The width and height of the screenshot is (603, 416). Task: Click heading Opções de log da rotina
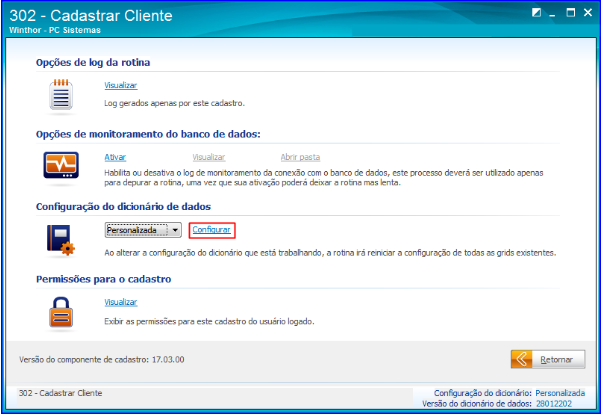(93, 62)
